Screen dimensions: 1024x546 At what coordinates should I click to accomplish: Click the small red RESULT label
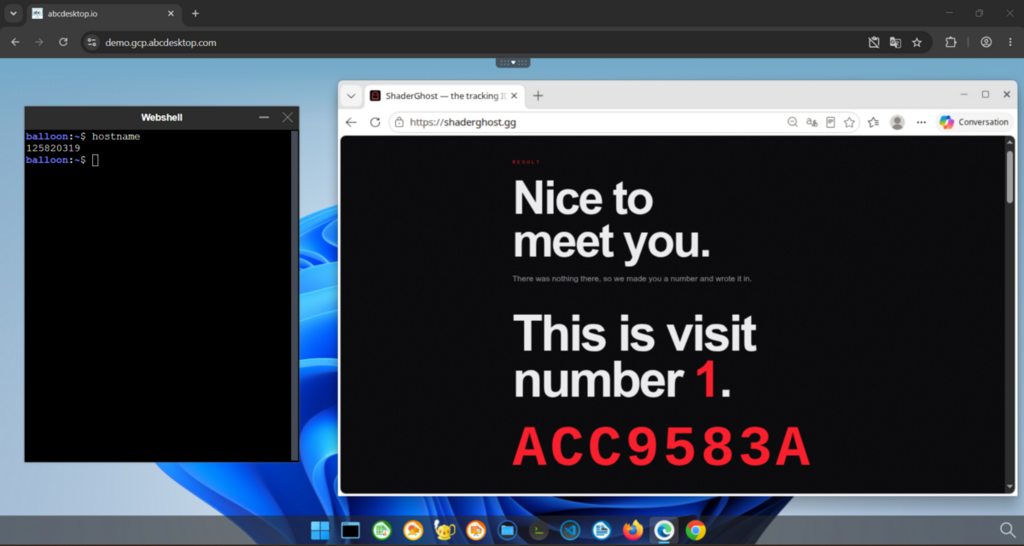526,162
